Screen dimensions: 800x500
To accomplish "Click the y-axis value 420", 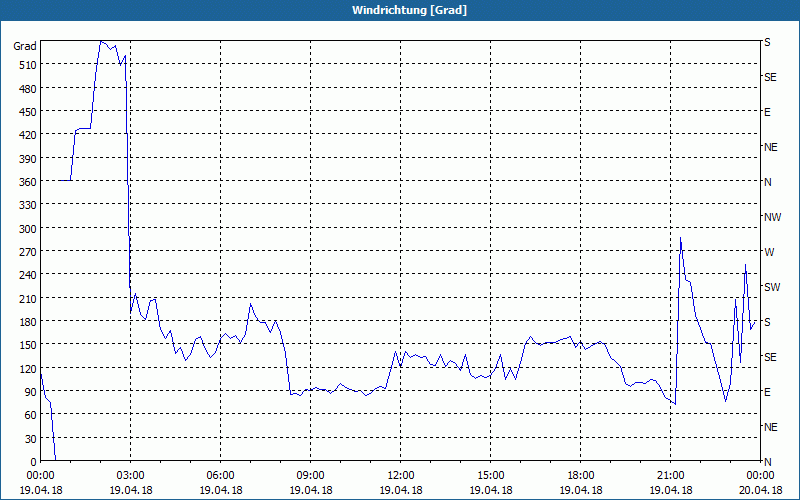I will 27,135.
